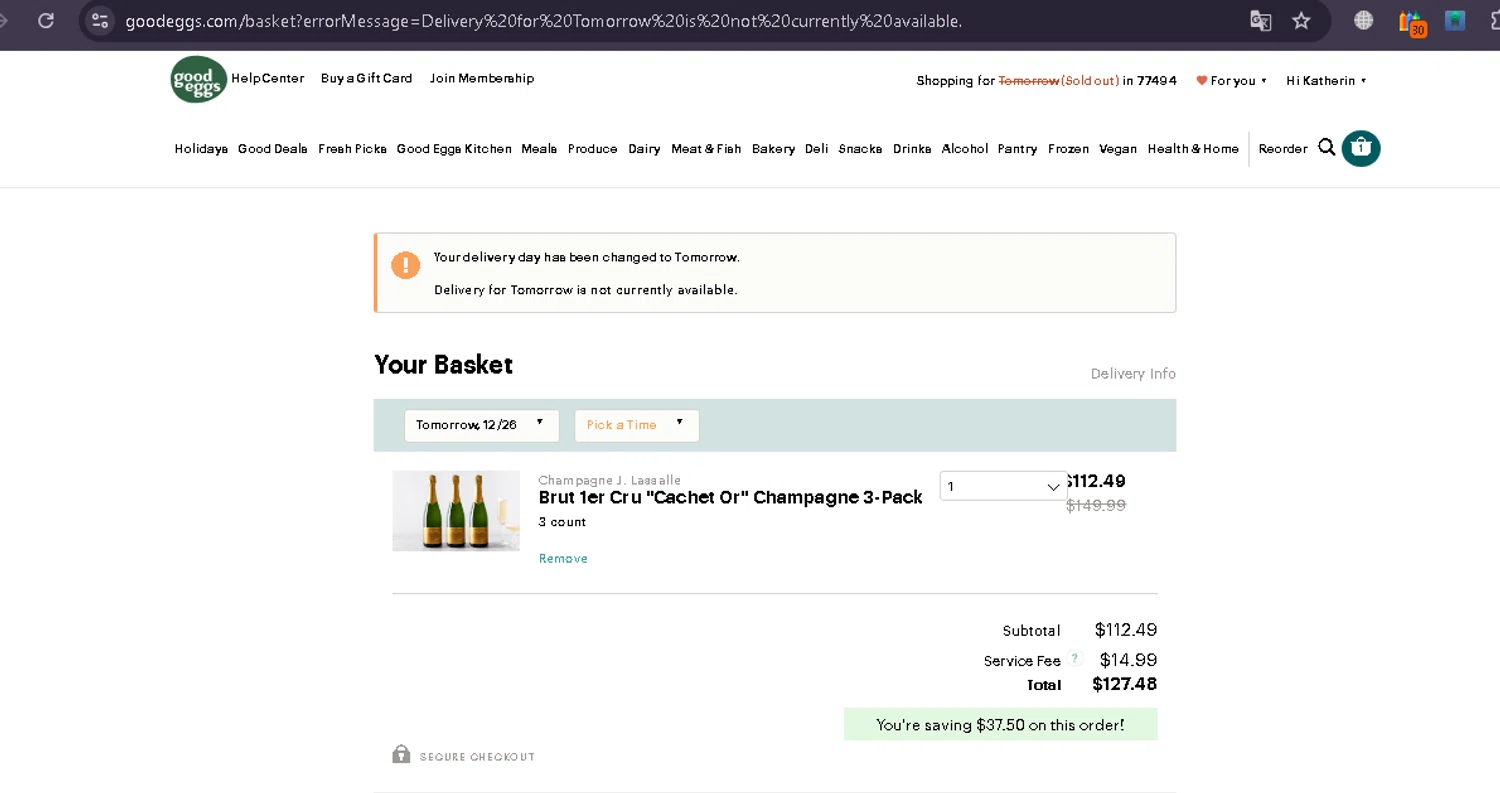Click the site info icon in address bar
This screenshot has width=1500, height=793.
[99, 20]
